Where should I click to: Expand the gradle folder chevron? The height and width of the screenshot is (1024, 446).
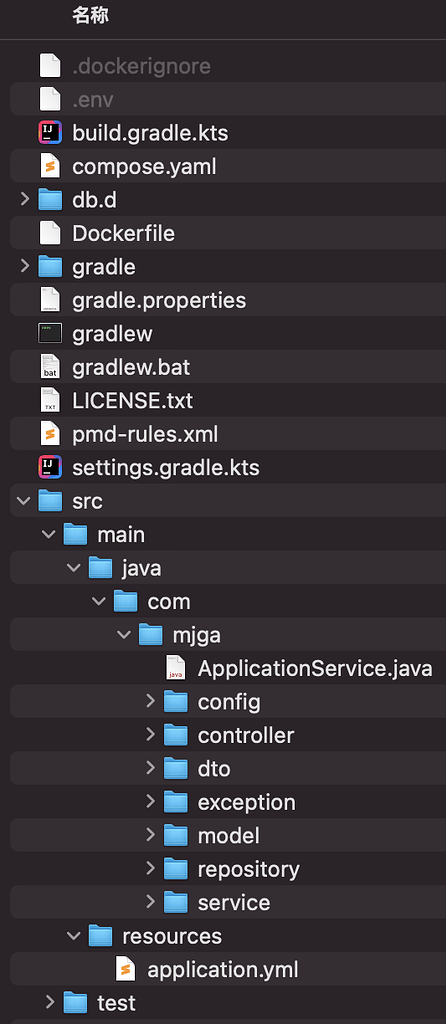coord(25,266)
